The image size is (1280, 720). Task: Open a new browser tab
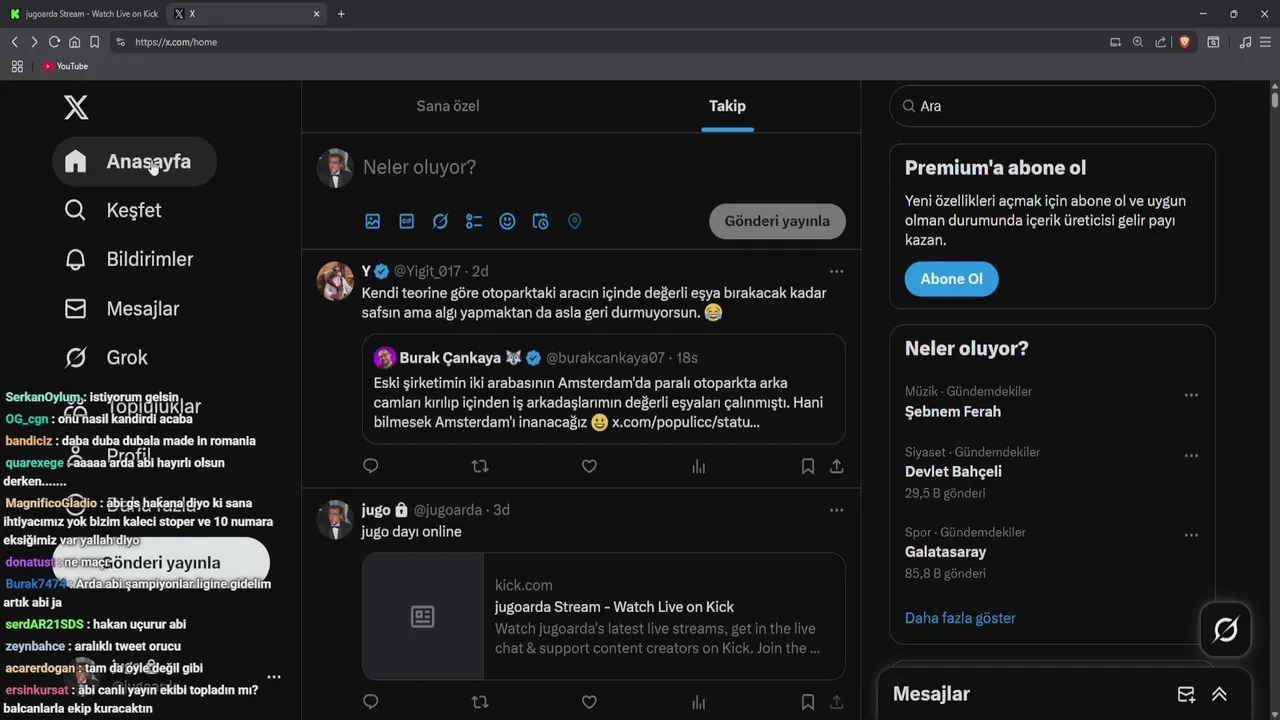point(341,14)
